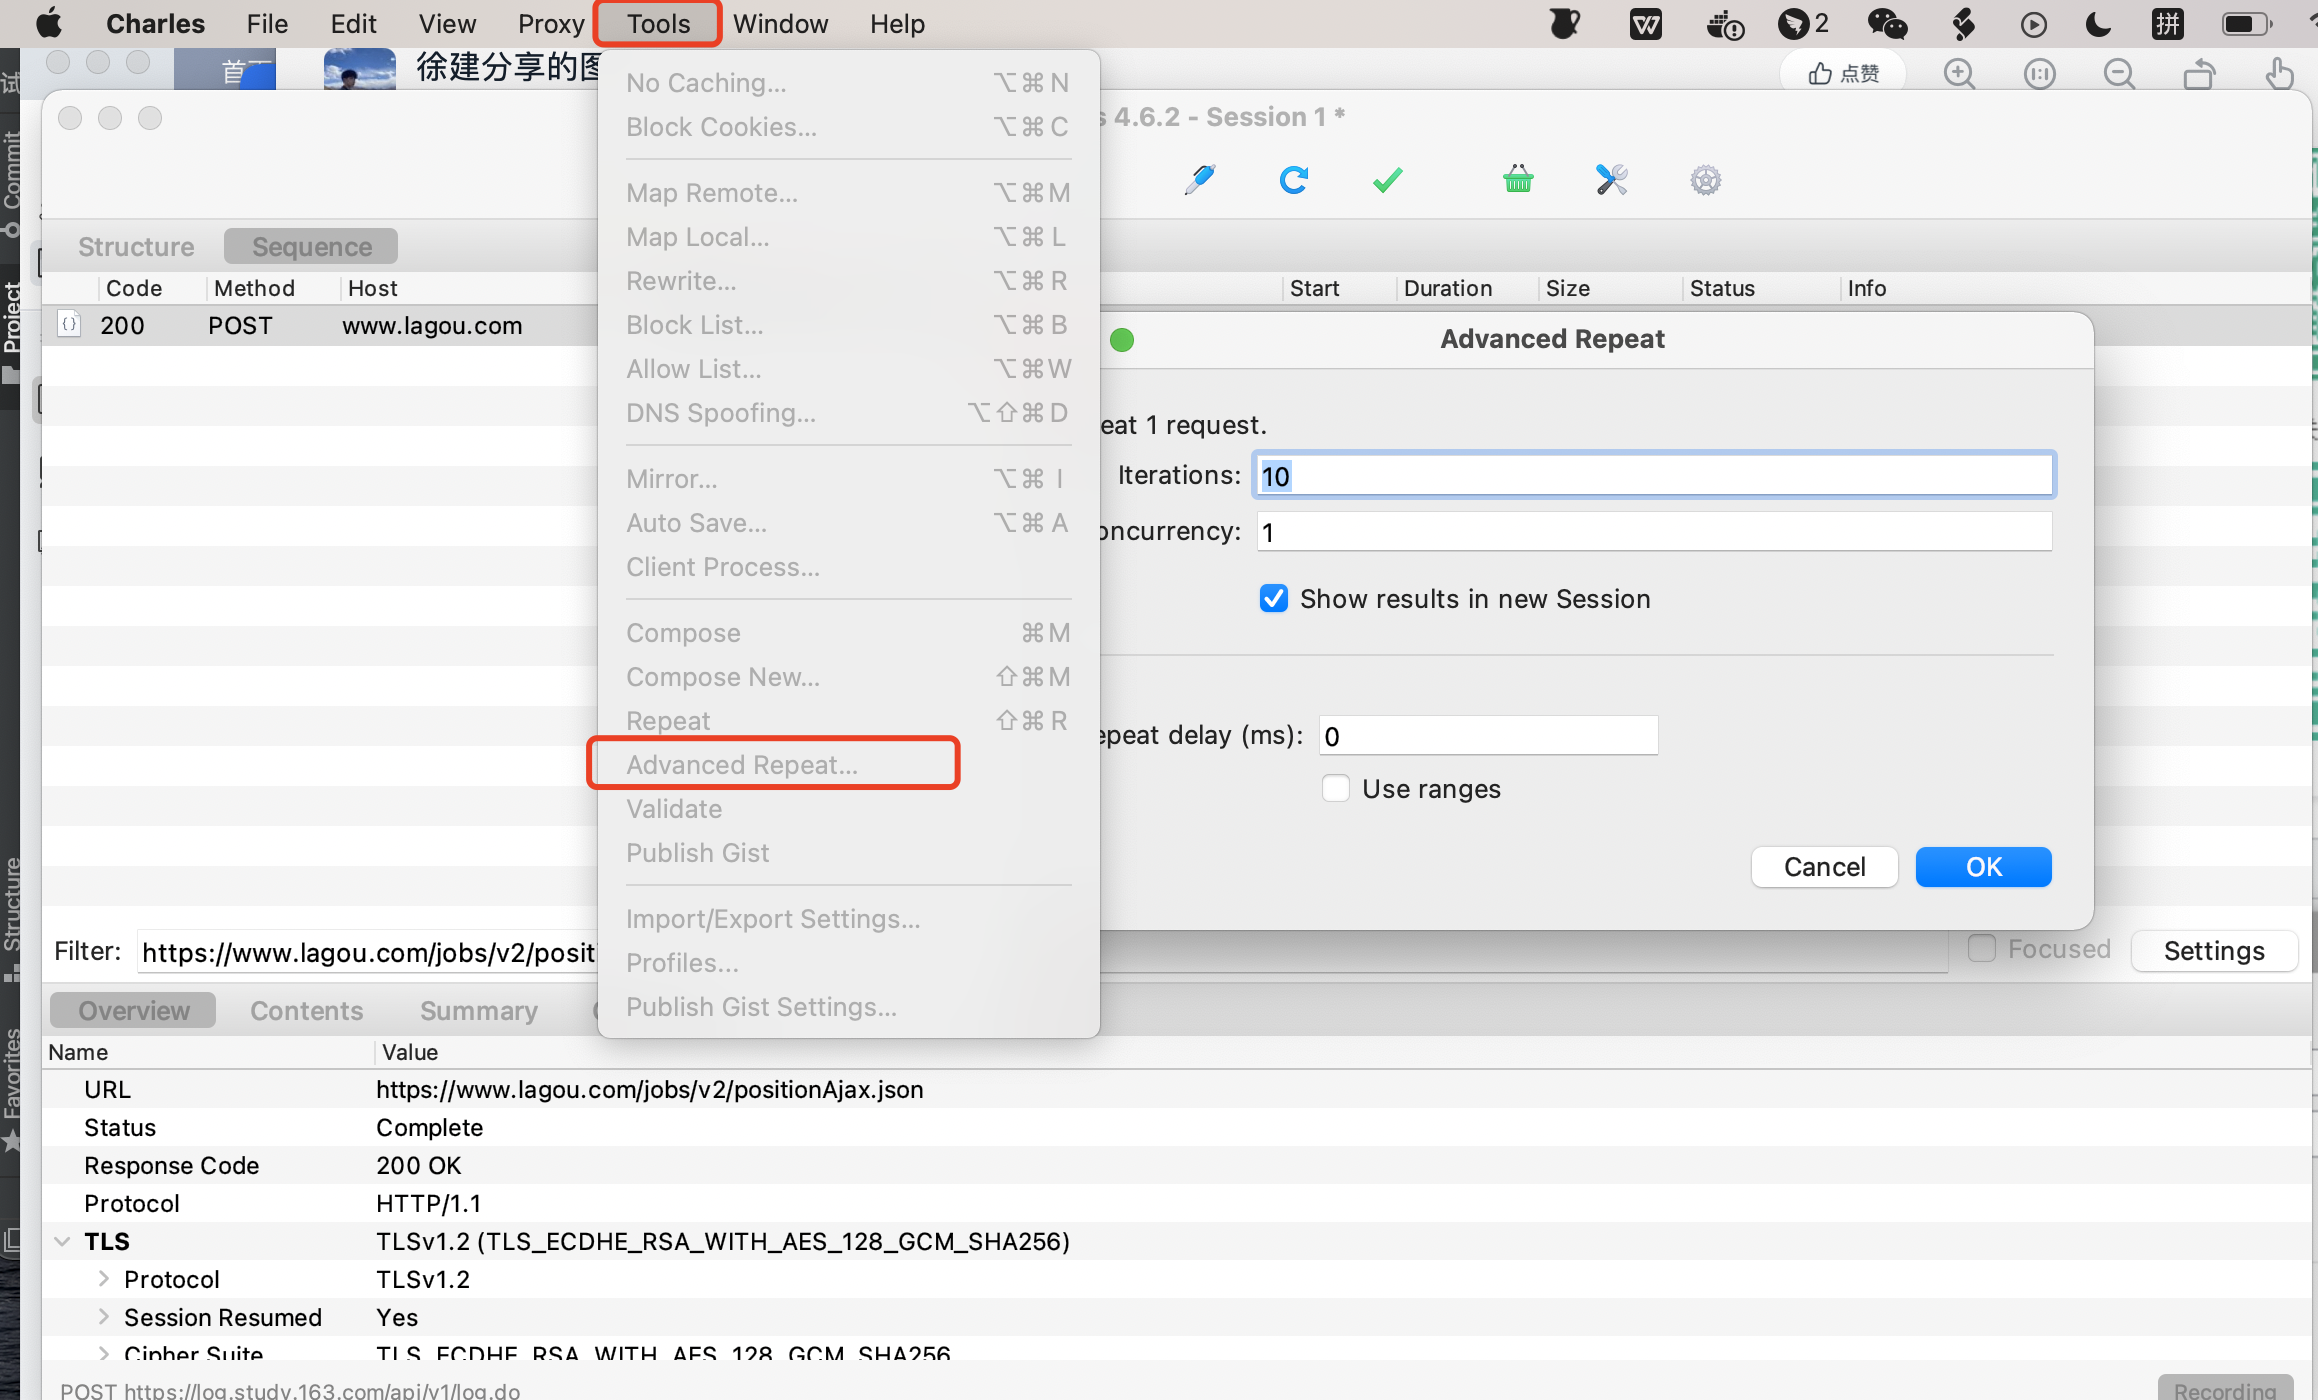The image size is (2318, 1400).
Task: Open the Tools menu in menu bar
Action: click(x=658, y=23)
